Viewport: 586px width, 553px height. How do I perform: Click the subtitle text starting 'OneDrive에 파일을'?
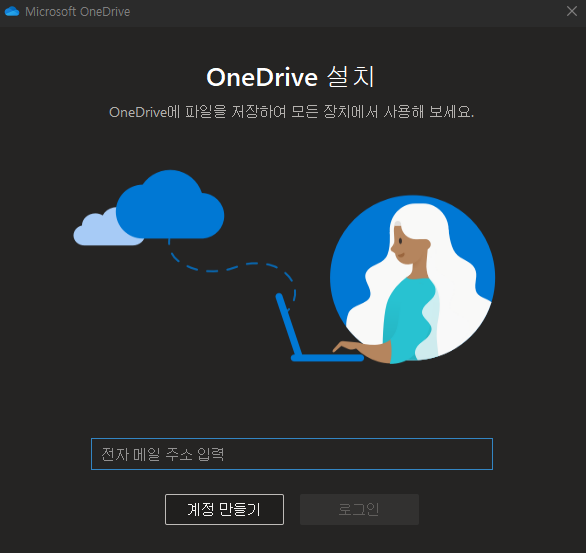tap(292, 112)
